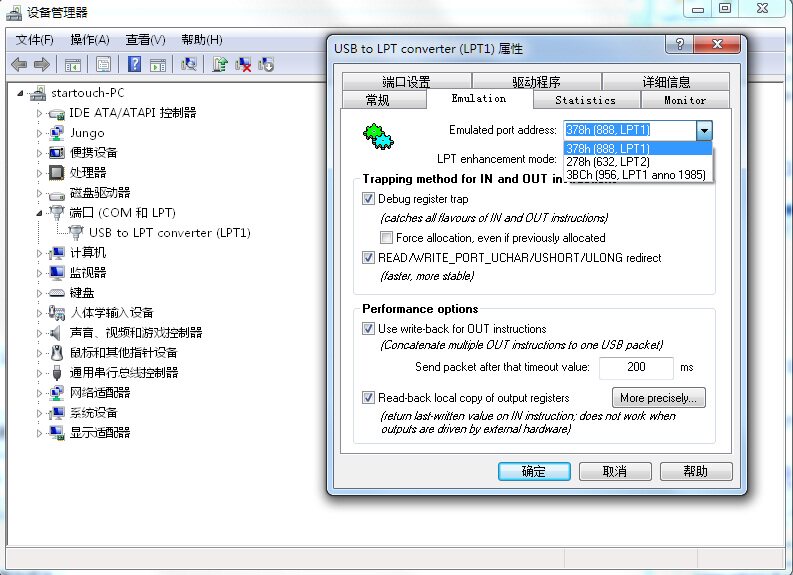Image resolution: width=793 pixels, height=575 pixels.
Task: Switch to the Monitor tab
Action: [685, 100]
